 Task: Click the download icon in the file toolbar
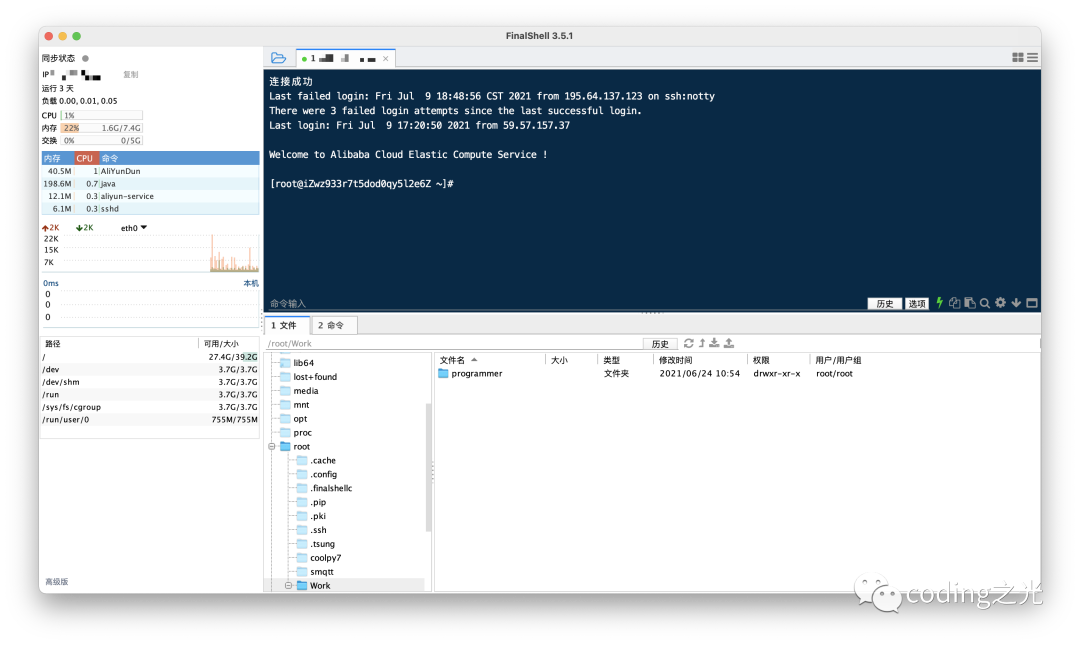click(714, 343)
